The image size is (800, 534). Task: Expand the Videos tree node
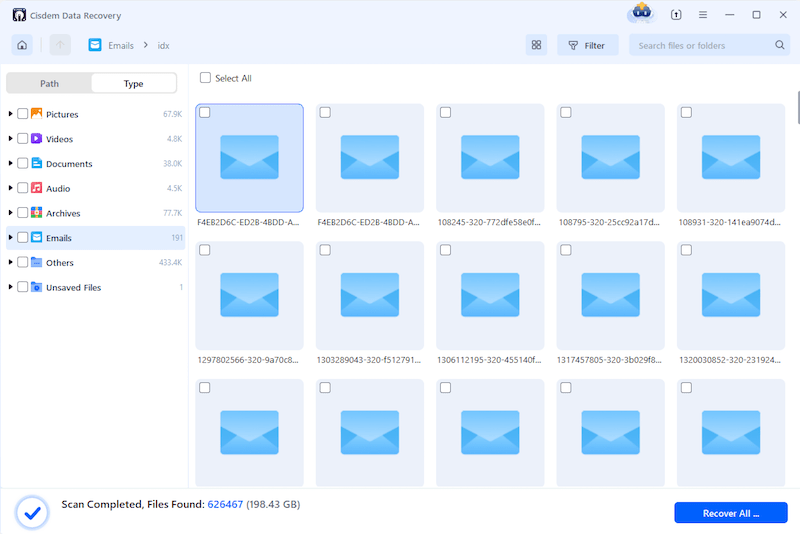click(10, 138)
